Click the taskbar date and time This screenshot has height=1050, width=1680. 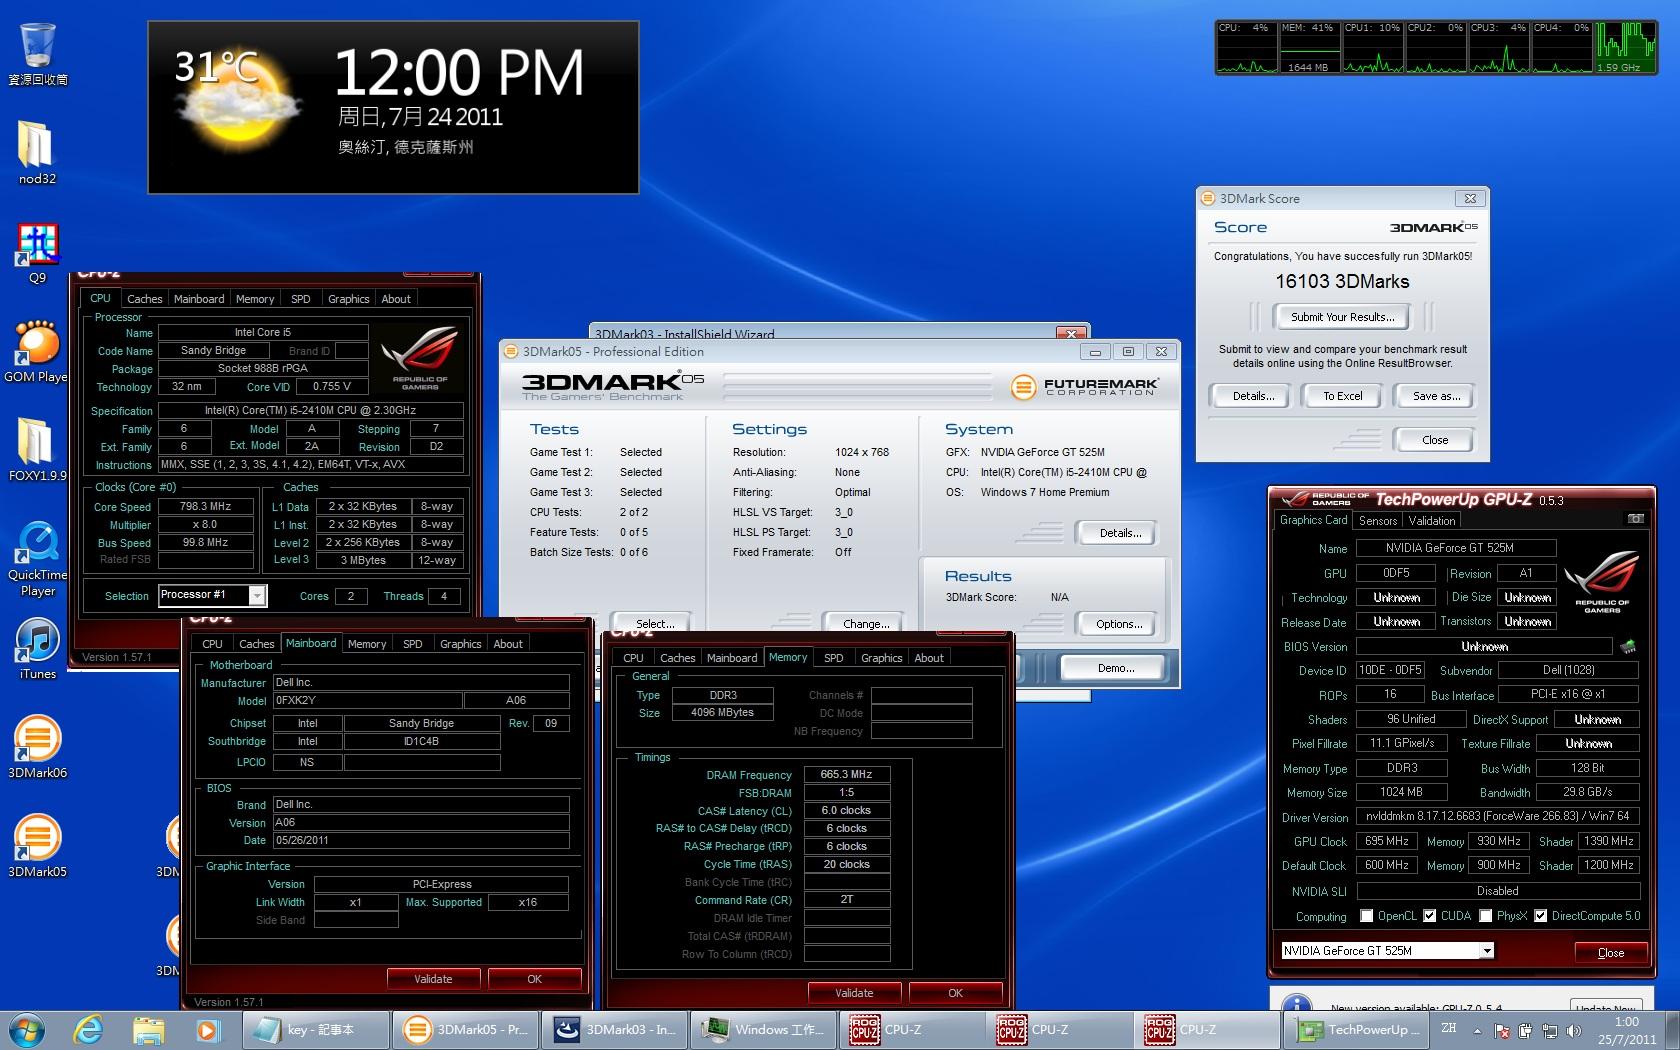(1626, 1030)
